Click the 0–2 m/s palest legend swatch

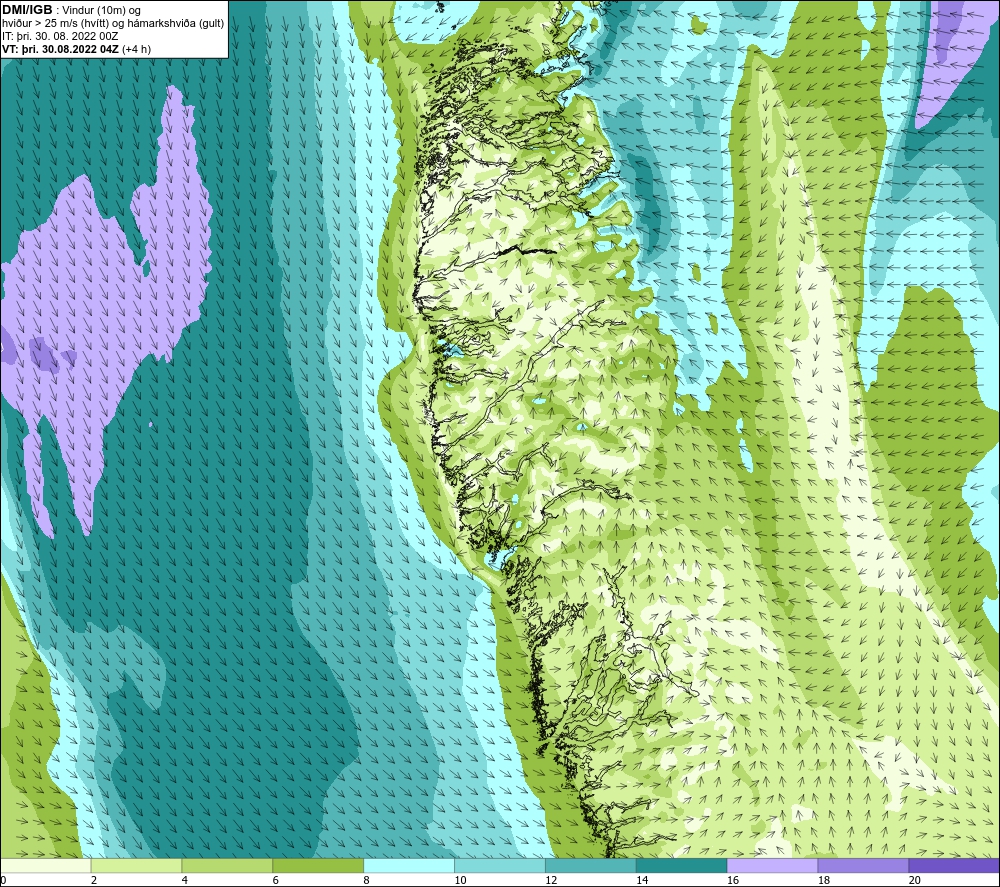click(46, 866)
